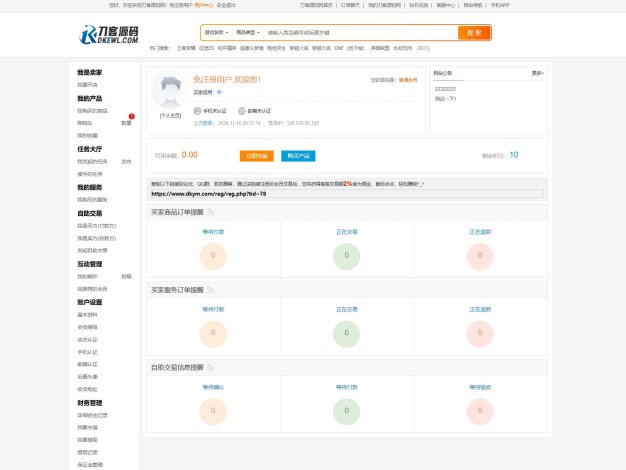626x470 pixels.
Task: Select the 可用余额 amount 0.00
Action: tap(190, 155)
